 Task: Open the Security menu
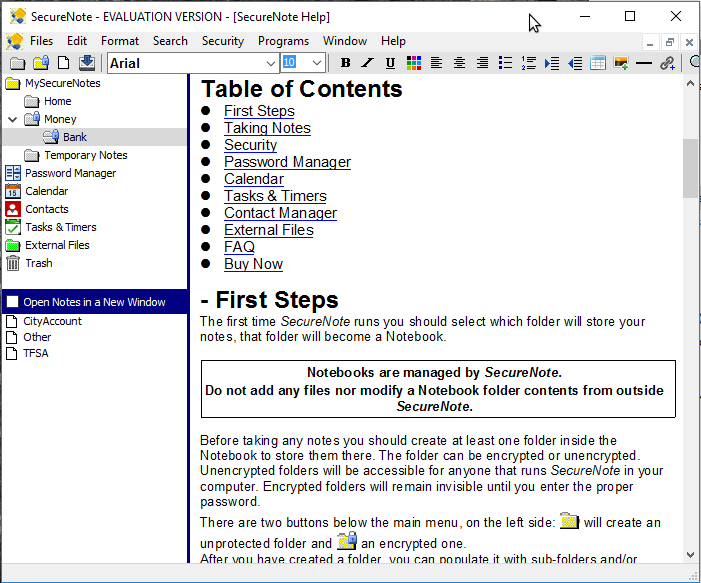(x=223, y=41)
